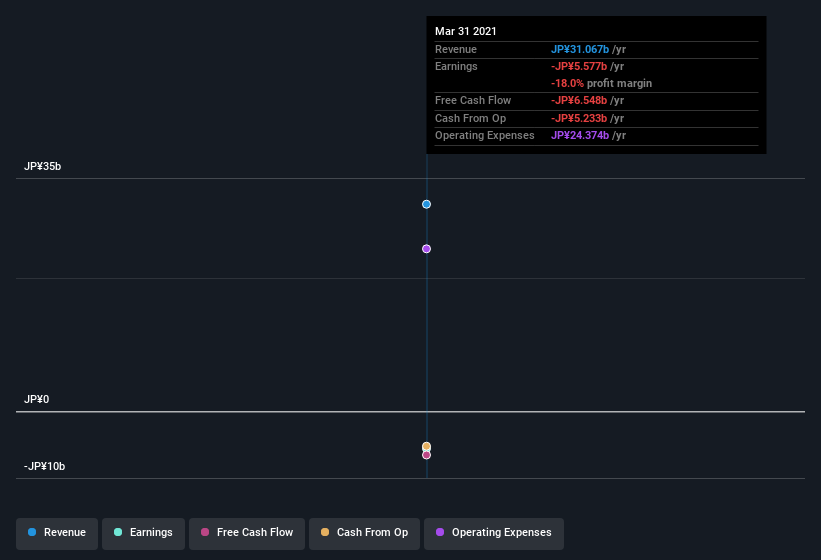Click the JP¥24.374b operating expenses value
The width and height of the screenshot is (821, 560).
[580, 136]
